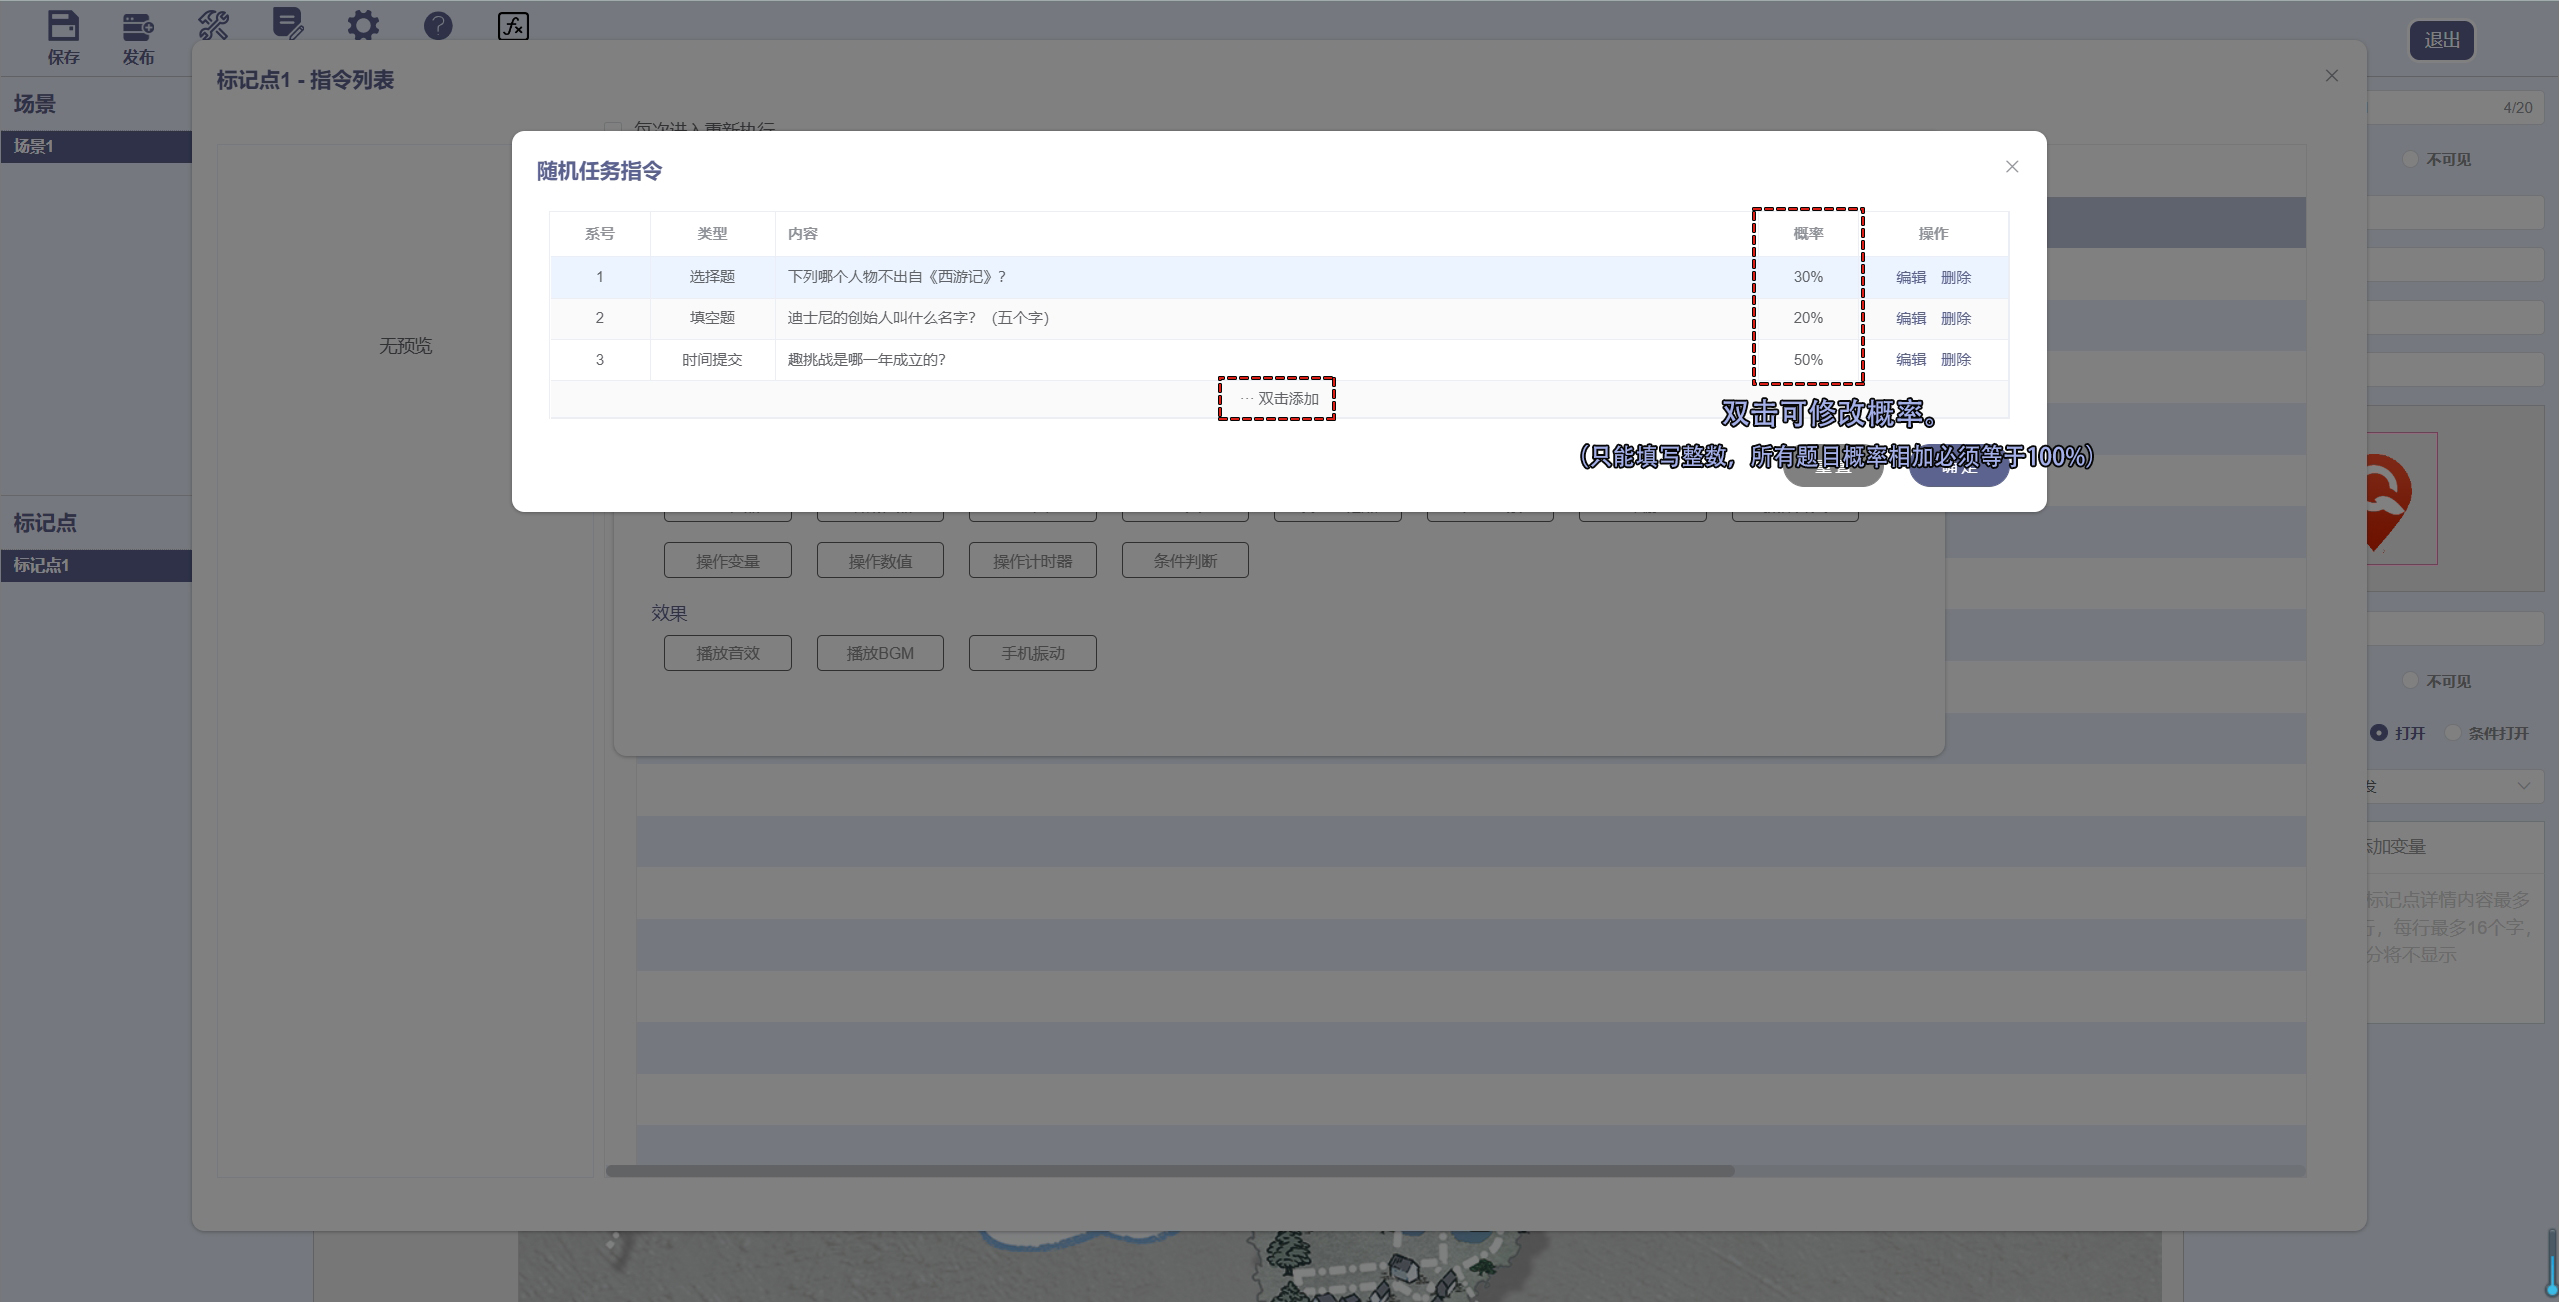
Task: Click the note edit pencil icon
Action: click(288, 24)
